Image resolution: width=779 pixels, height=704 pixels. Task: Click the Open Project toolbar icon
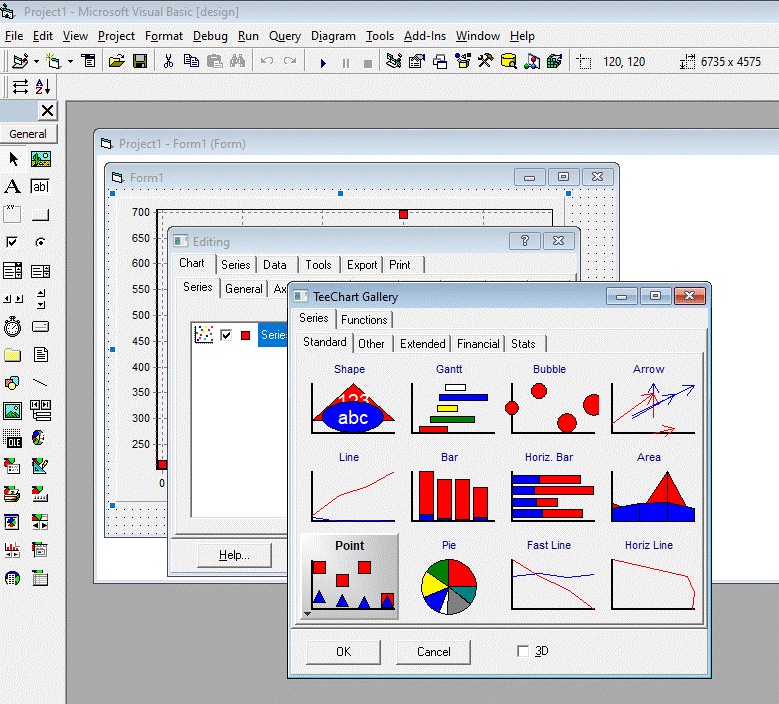(x=117, y=62)
